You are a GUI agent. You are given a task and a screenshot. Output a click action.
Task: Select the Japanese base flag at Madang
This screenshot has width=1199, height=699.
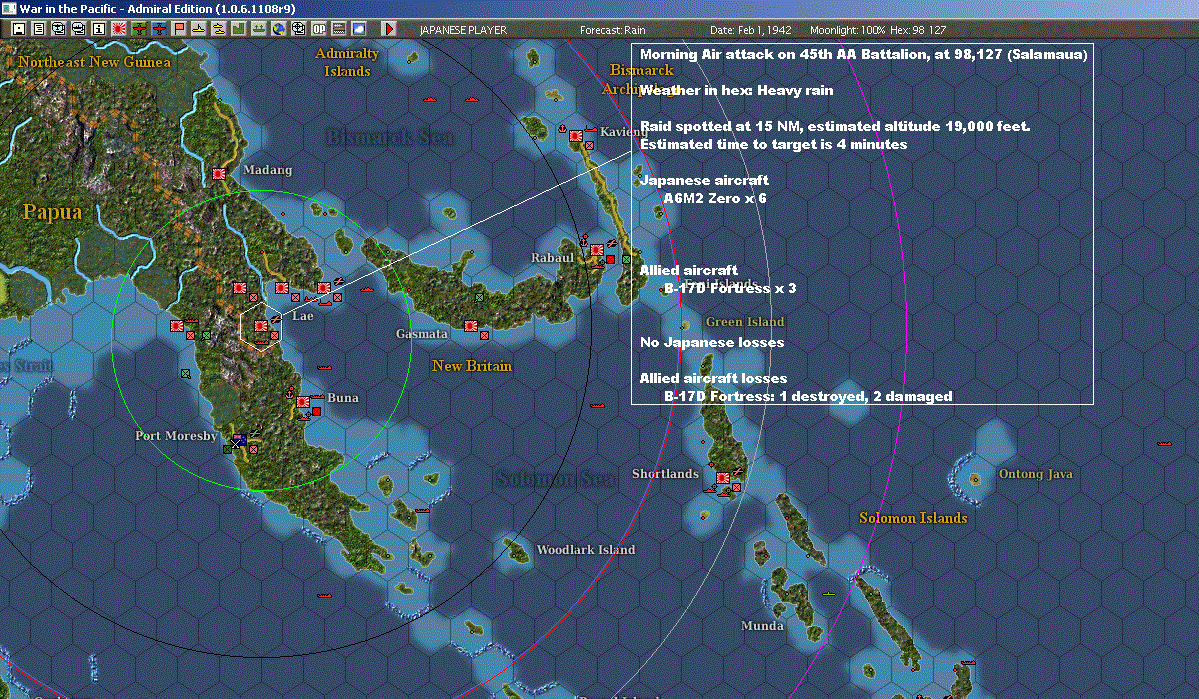coord(219,174)
